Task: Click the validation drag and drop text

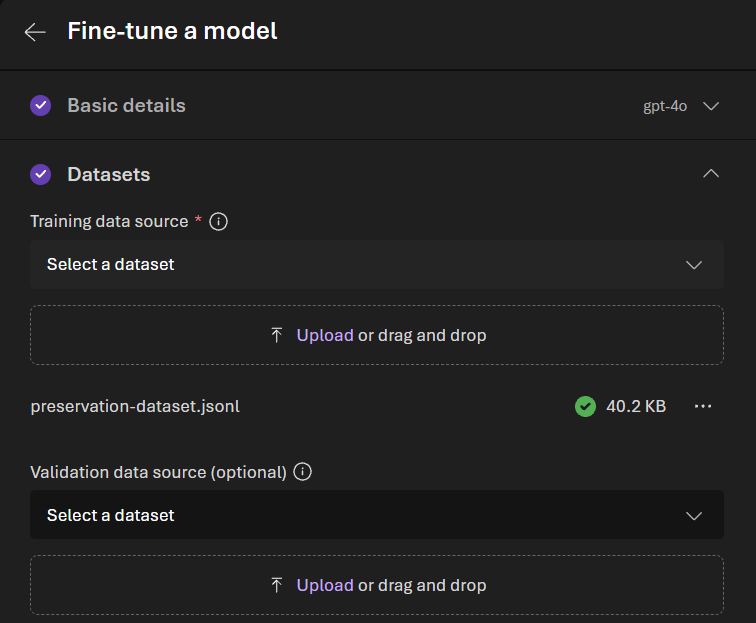Action: (x=422, y=585)
